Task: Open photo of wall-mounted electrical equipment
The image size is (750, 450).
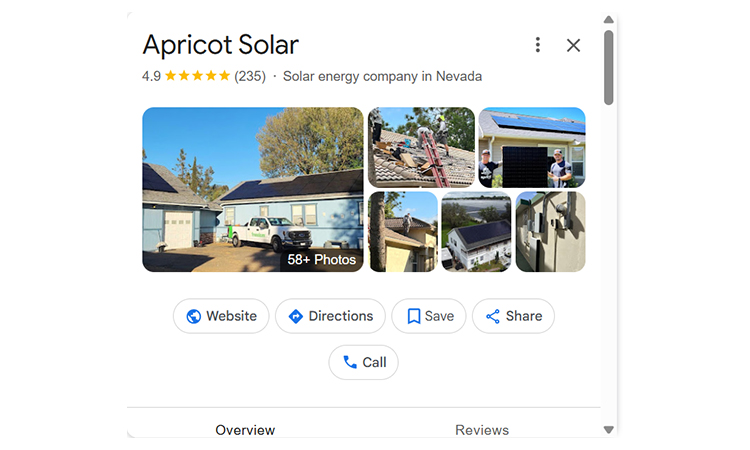Action: pyautogui.click(x=550, y=232)
